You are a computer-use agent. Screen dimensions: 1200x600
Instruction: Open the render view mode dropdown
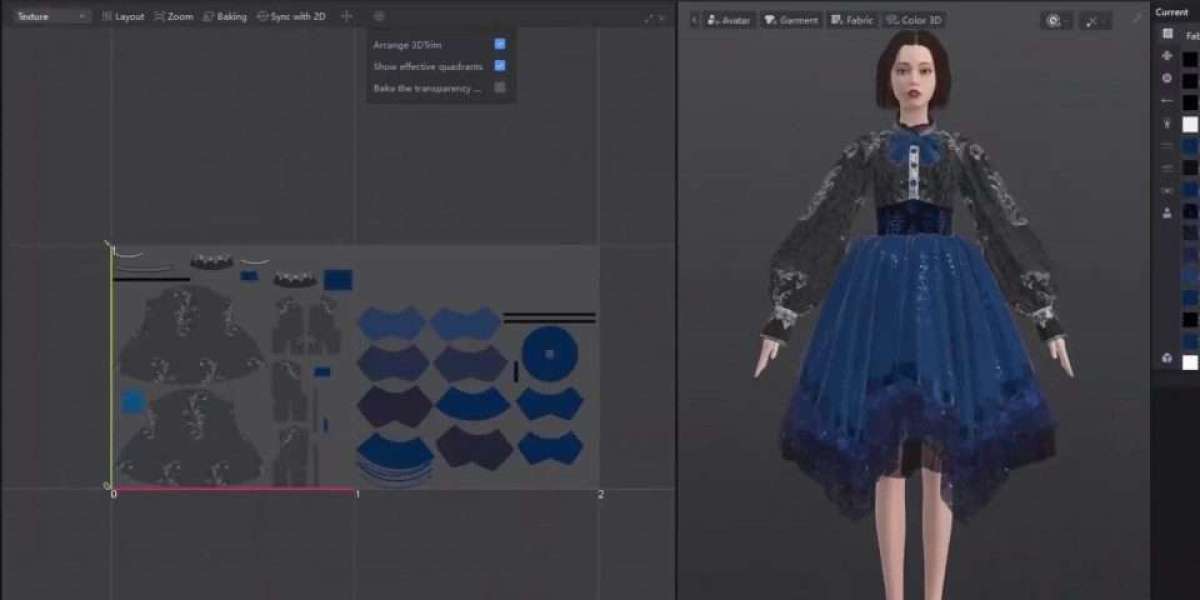[1054, 20]
